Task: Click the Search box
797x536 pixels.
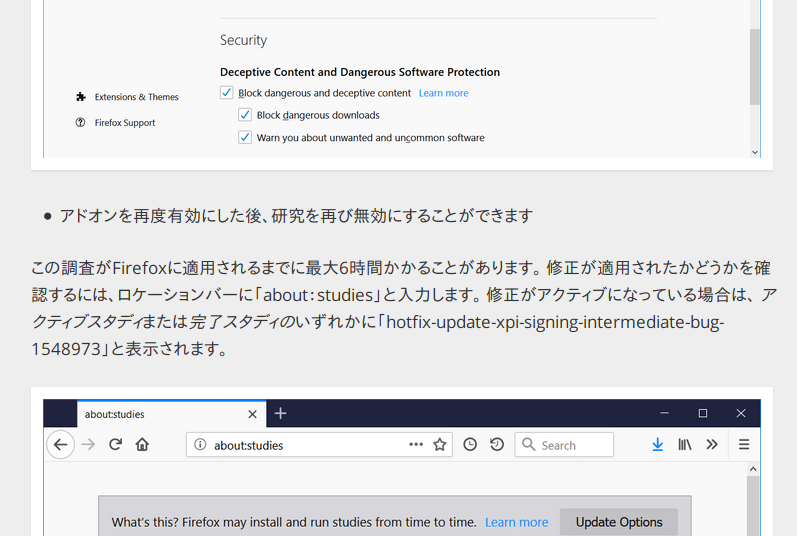Action: (x=564, y=445)
